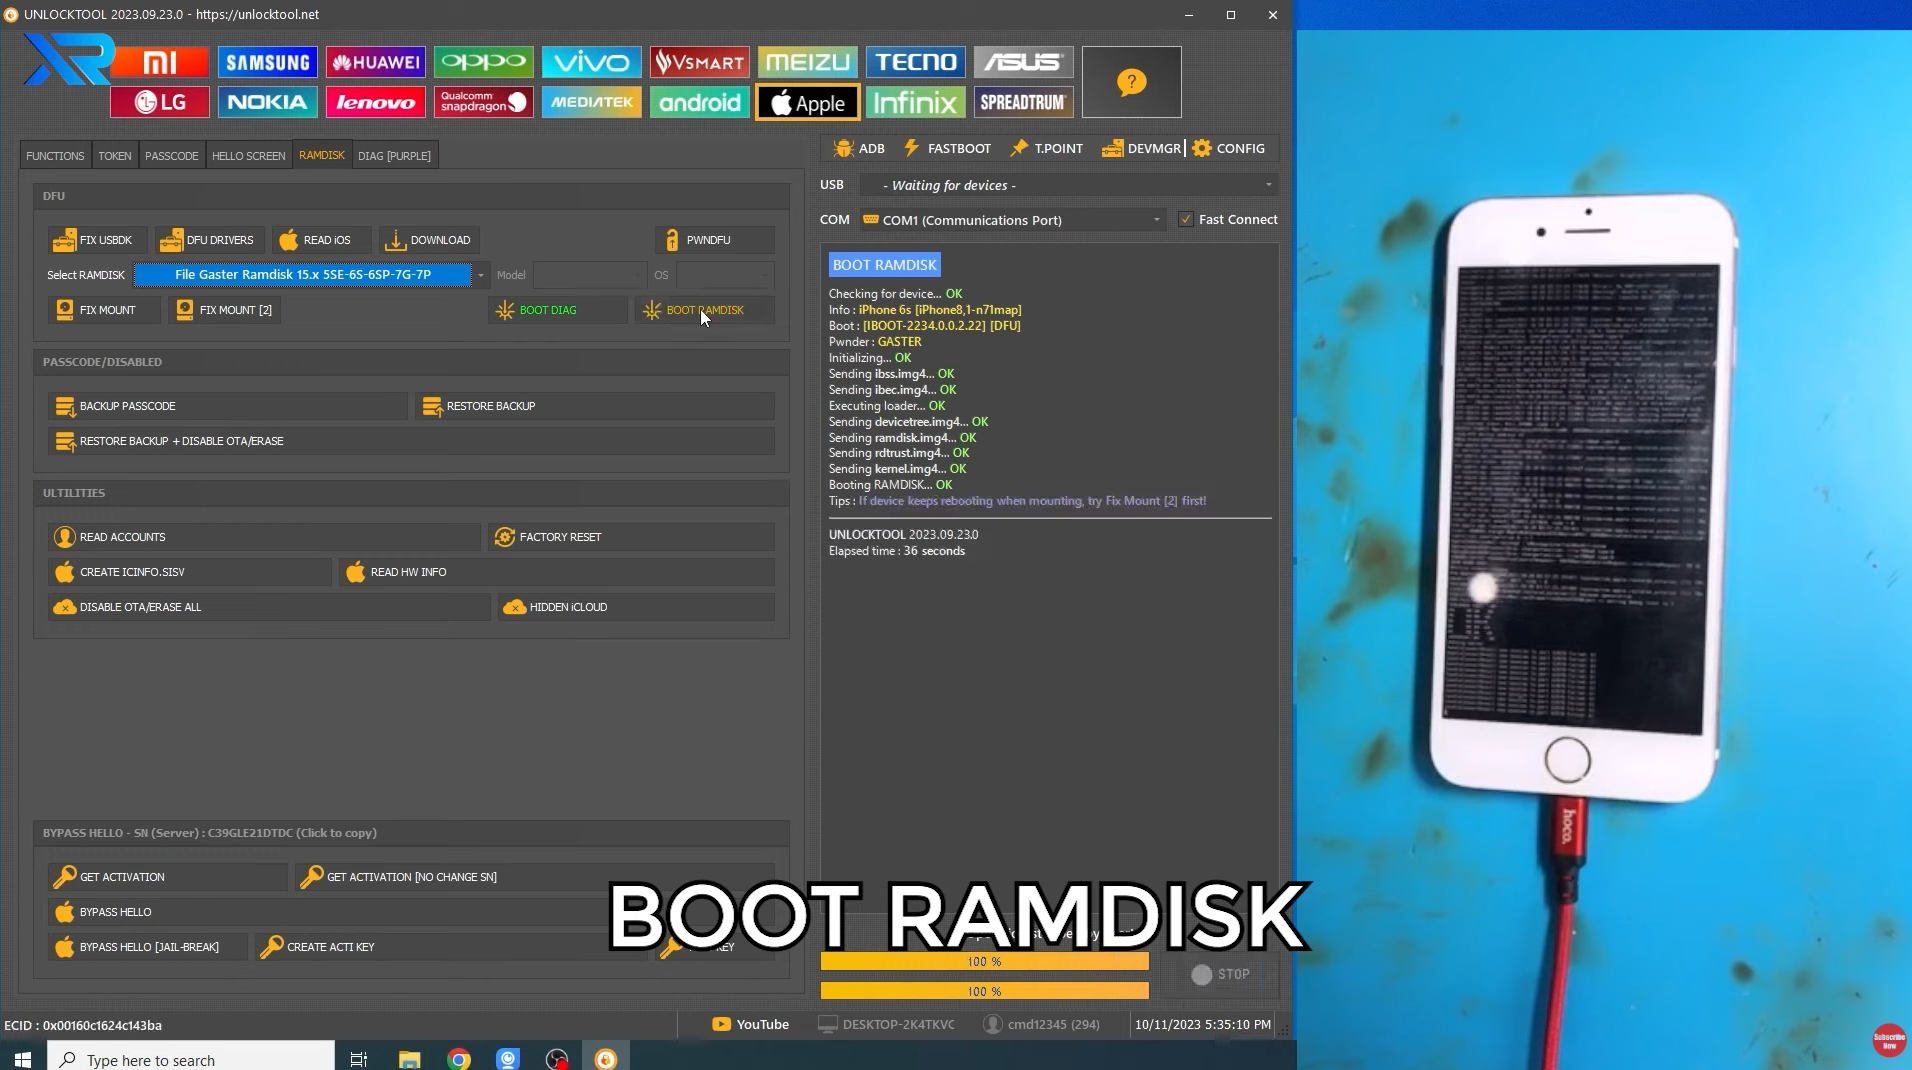
Task: Open the Select RAMDISK dropdown
Action: click(311, 275)
